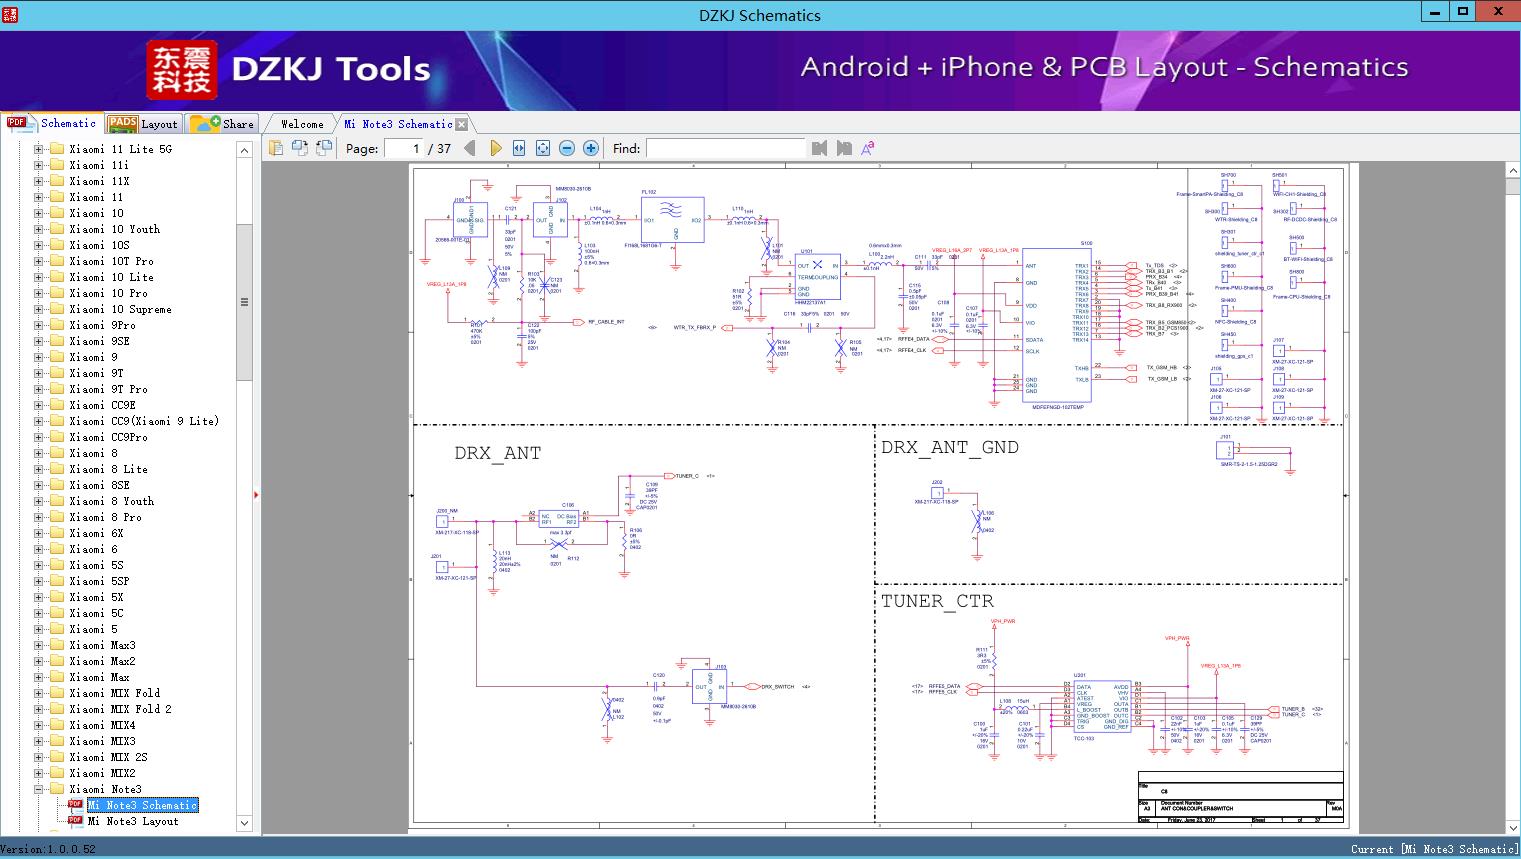Image resolution: width=1521 pixels, height=859 pixels.
Task: Expand the Xiaomi 9T Pro node
Action: coord(39,389)
